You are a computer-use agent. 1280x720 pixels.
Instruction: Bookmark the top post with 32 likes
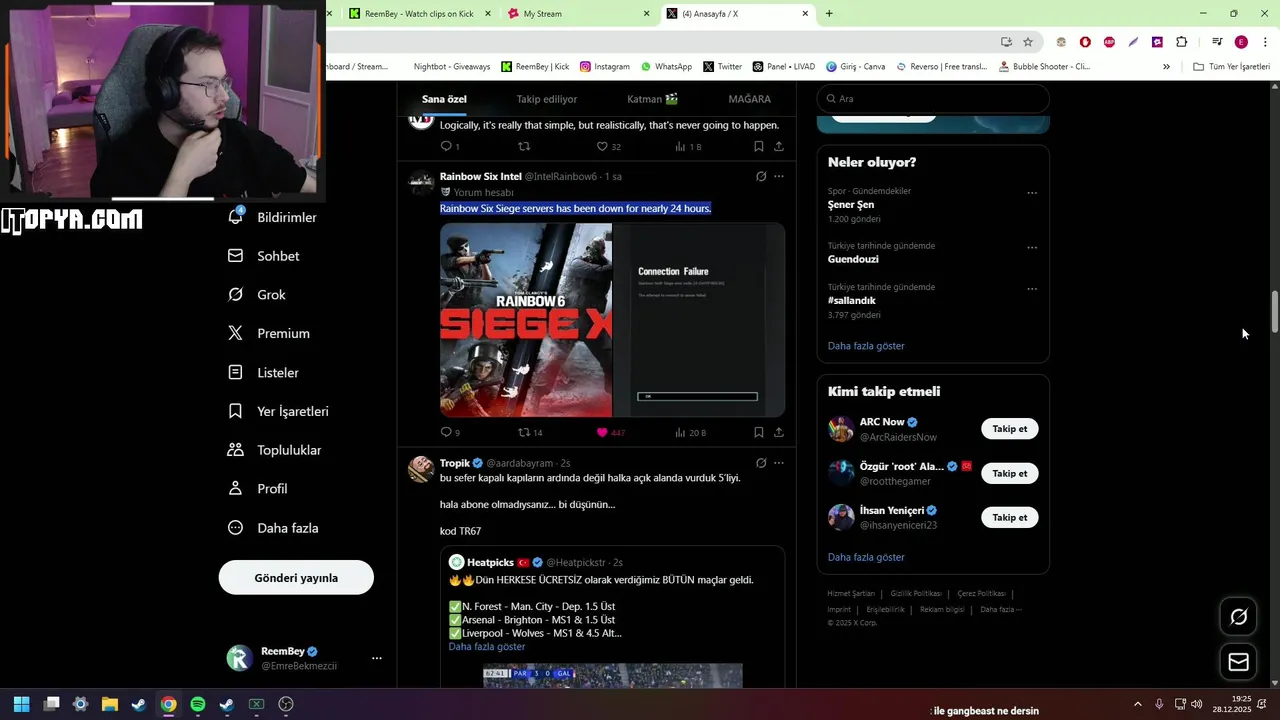pyautogui.click(x=759, y=146)
